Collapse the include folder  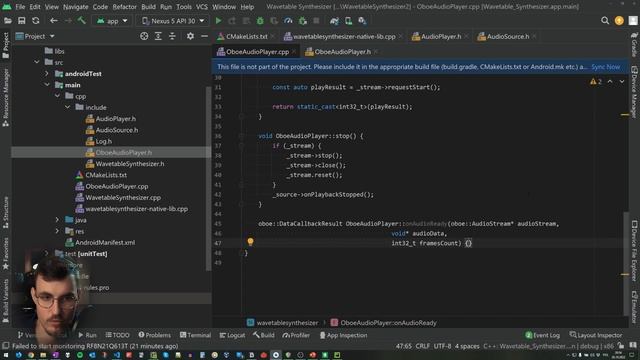pos(67,107)
